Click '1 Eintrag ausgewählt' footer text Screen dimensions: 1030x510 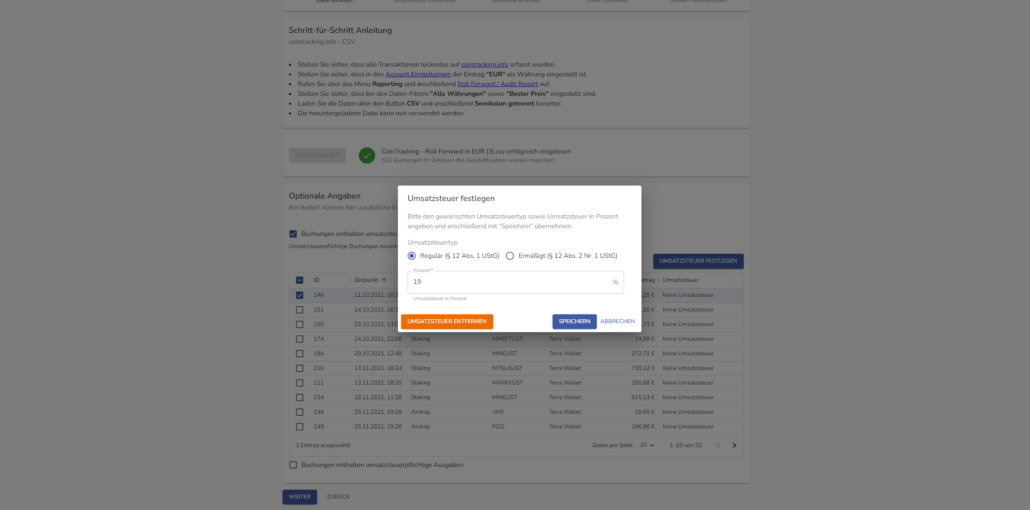pyautogui.click(x=323, y=445)
